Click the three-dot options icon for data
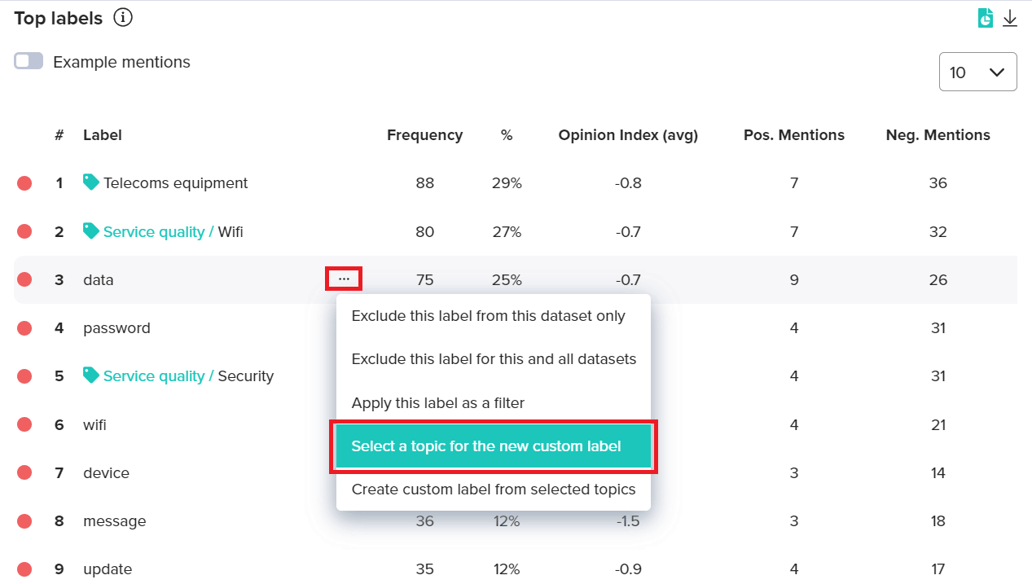This screenshot has width=1032, height=584. (x=344, y=279)
